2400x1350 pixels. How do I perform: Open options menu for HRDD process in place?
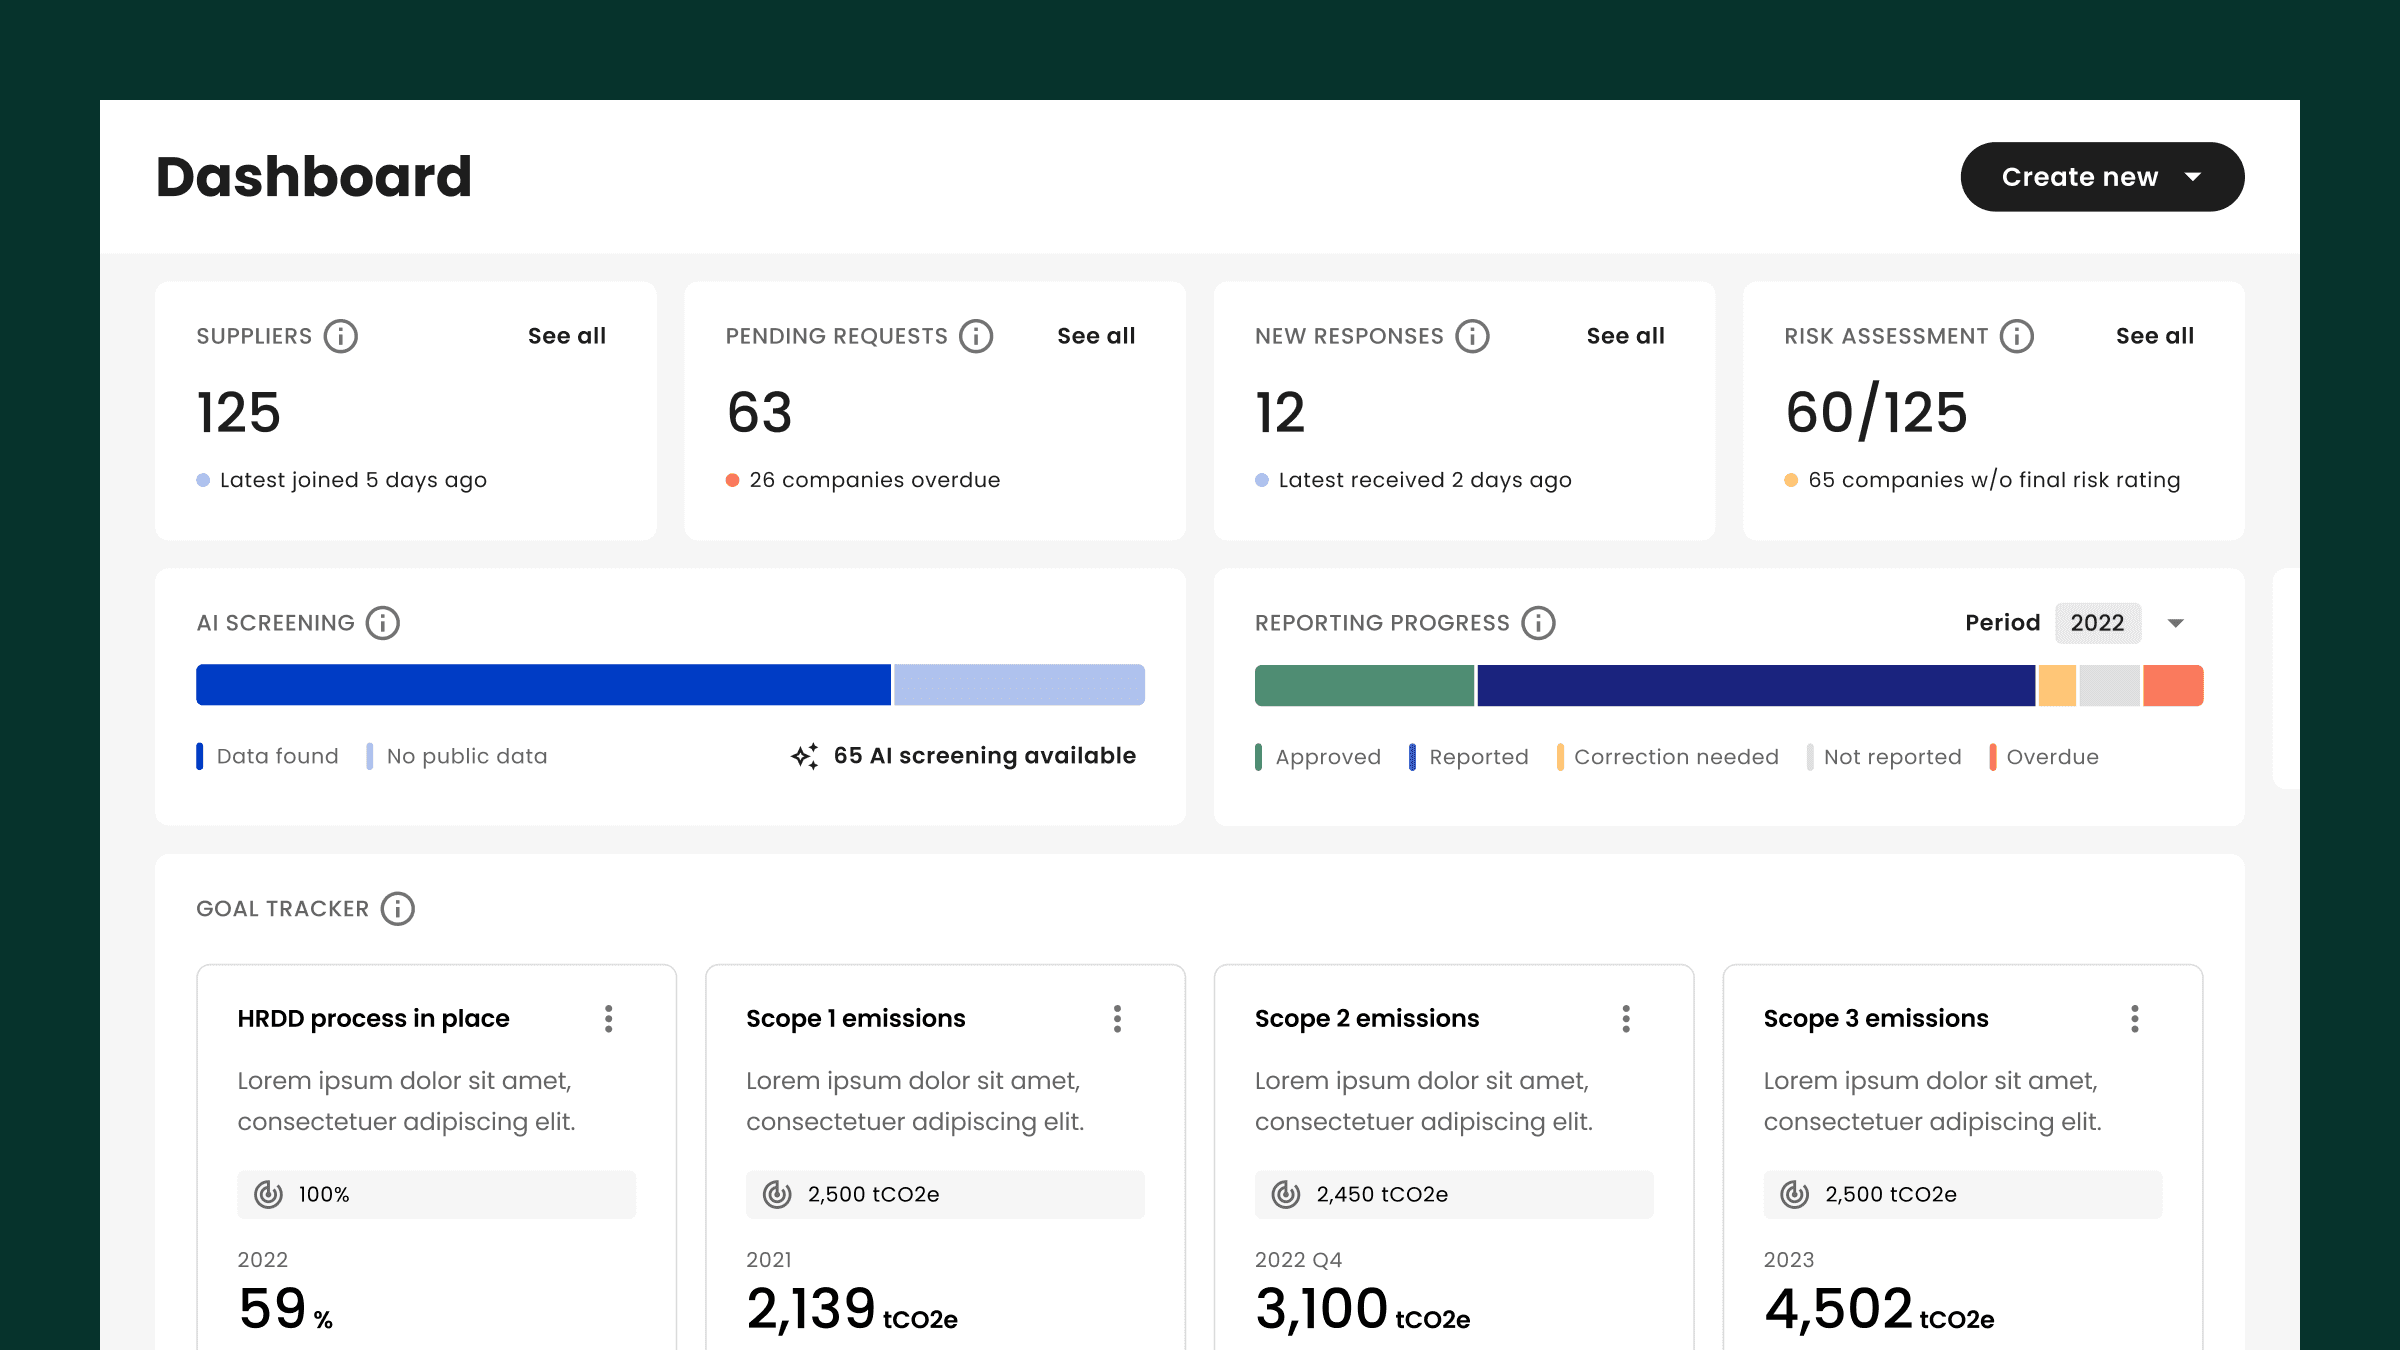[x=608, y=1019]
